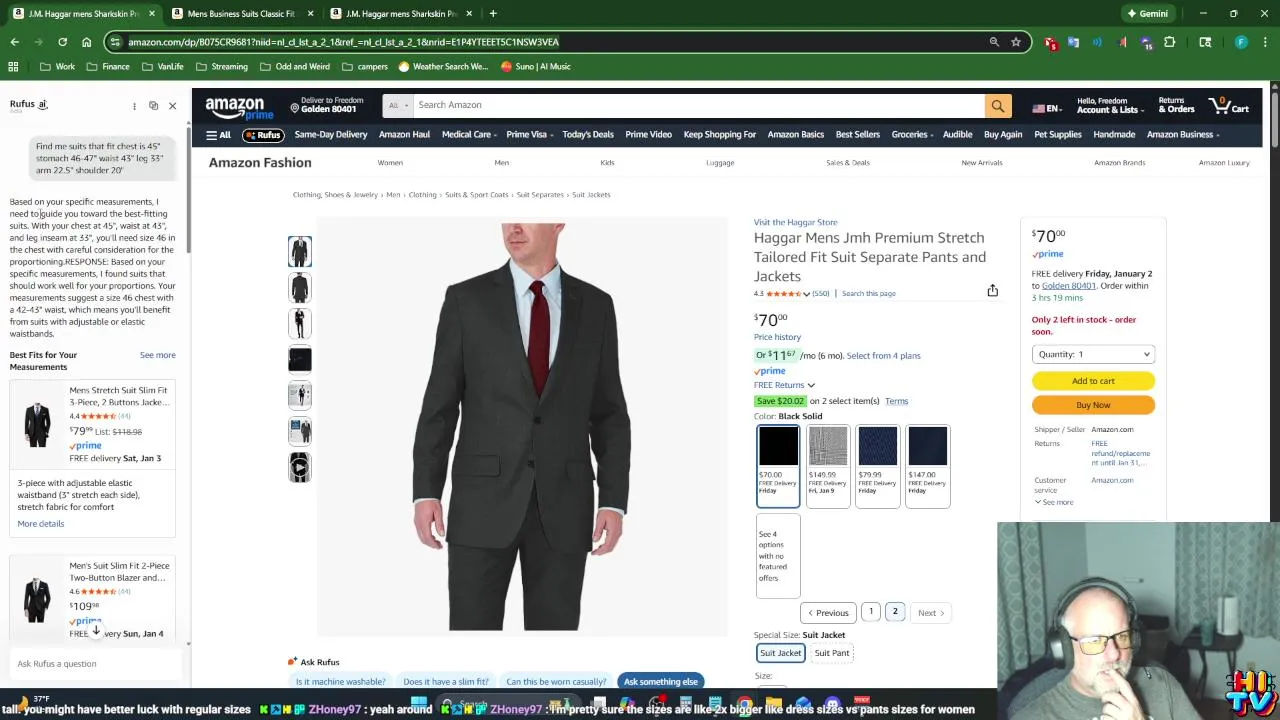Image resolution: width=1280 pixels, height=720 pixels.
Task: Close the Rufus AI side panel
Action: [x=172, y=105]
